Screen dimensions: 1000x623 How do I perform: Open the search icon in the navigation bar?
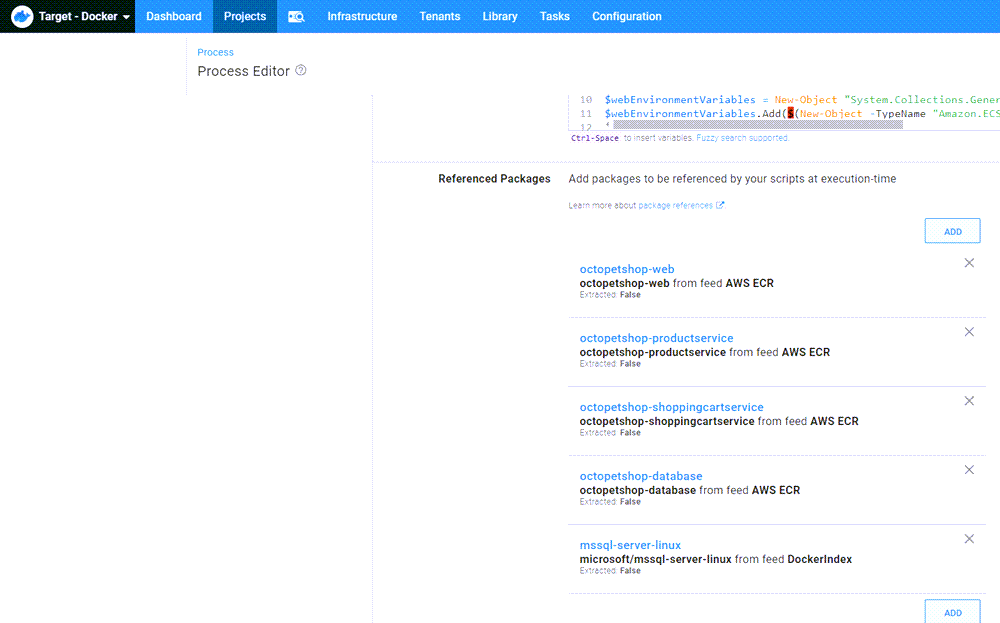(x=296, y=16)
